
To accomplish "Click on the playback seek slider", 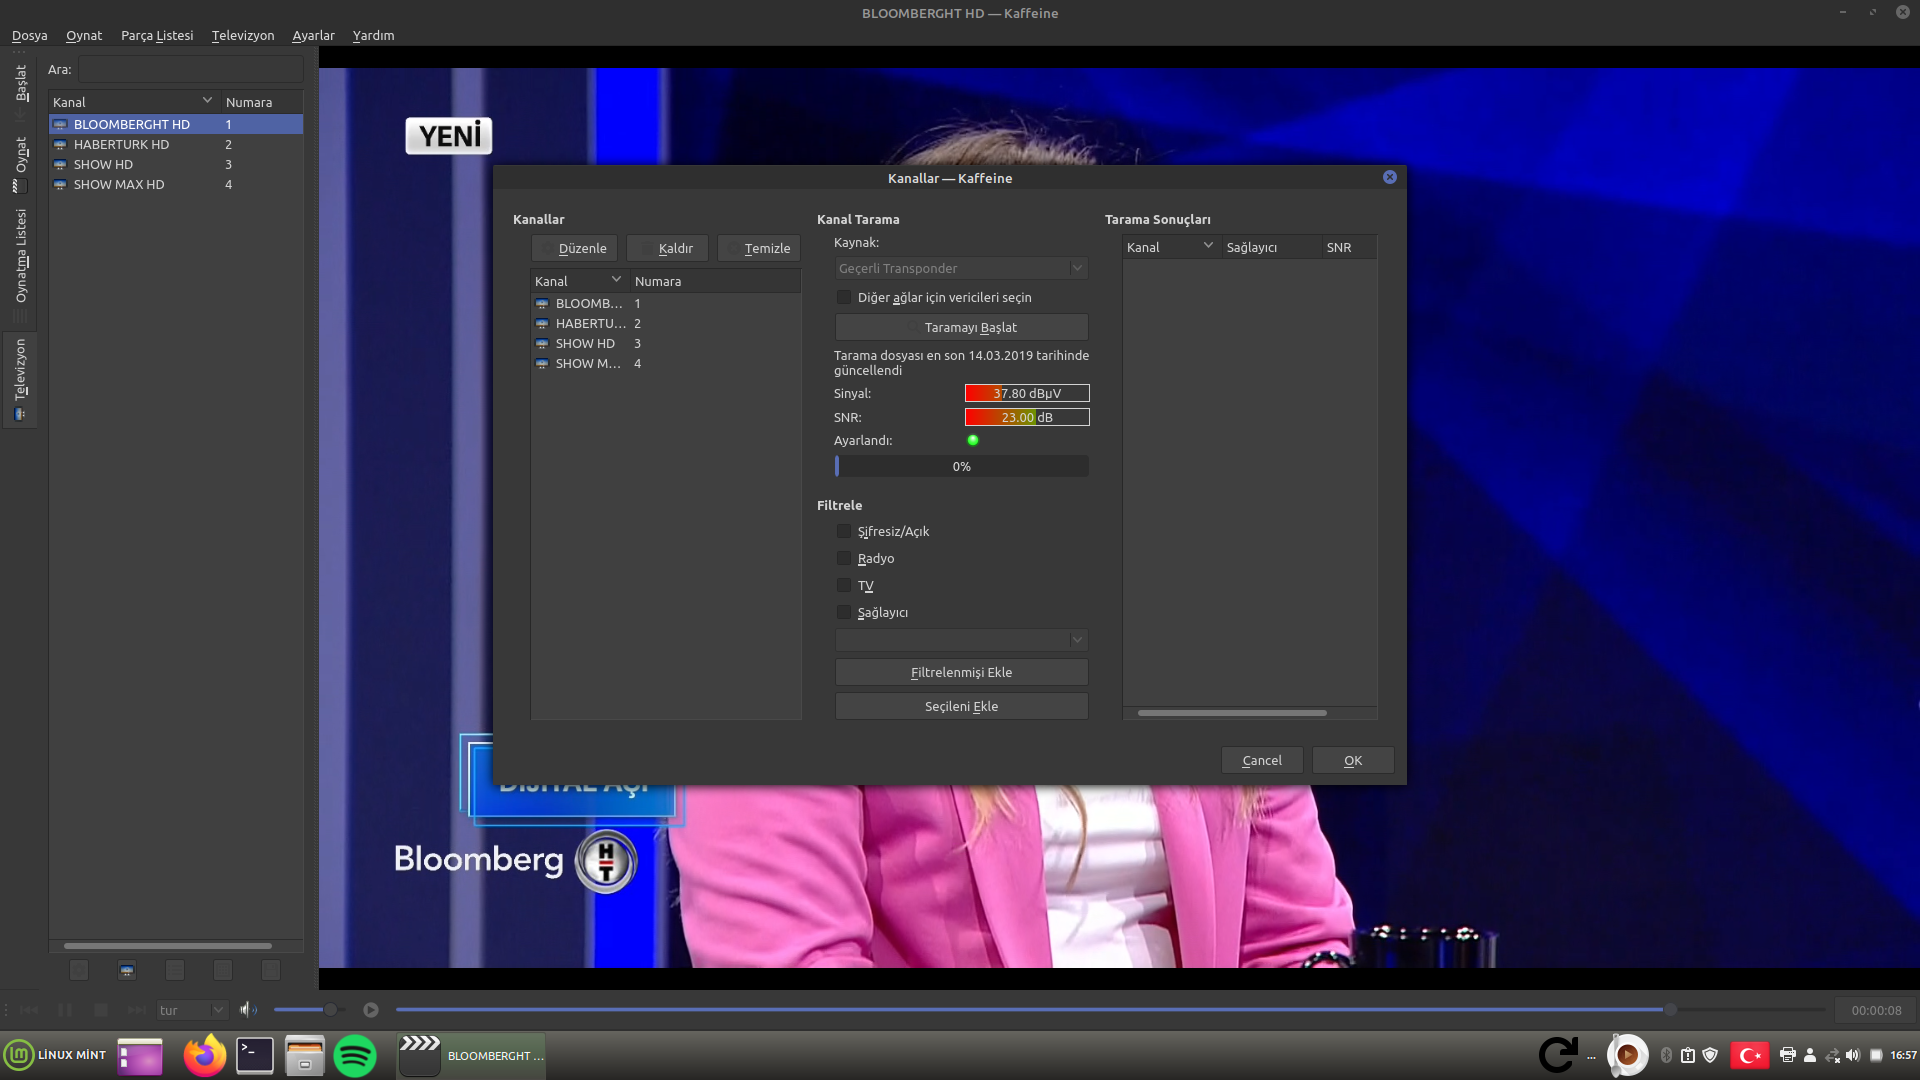I will point(1110,1010).
